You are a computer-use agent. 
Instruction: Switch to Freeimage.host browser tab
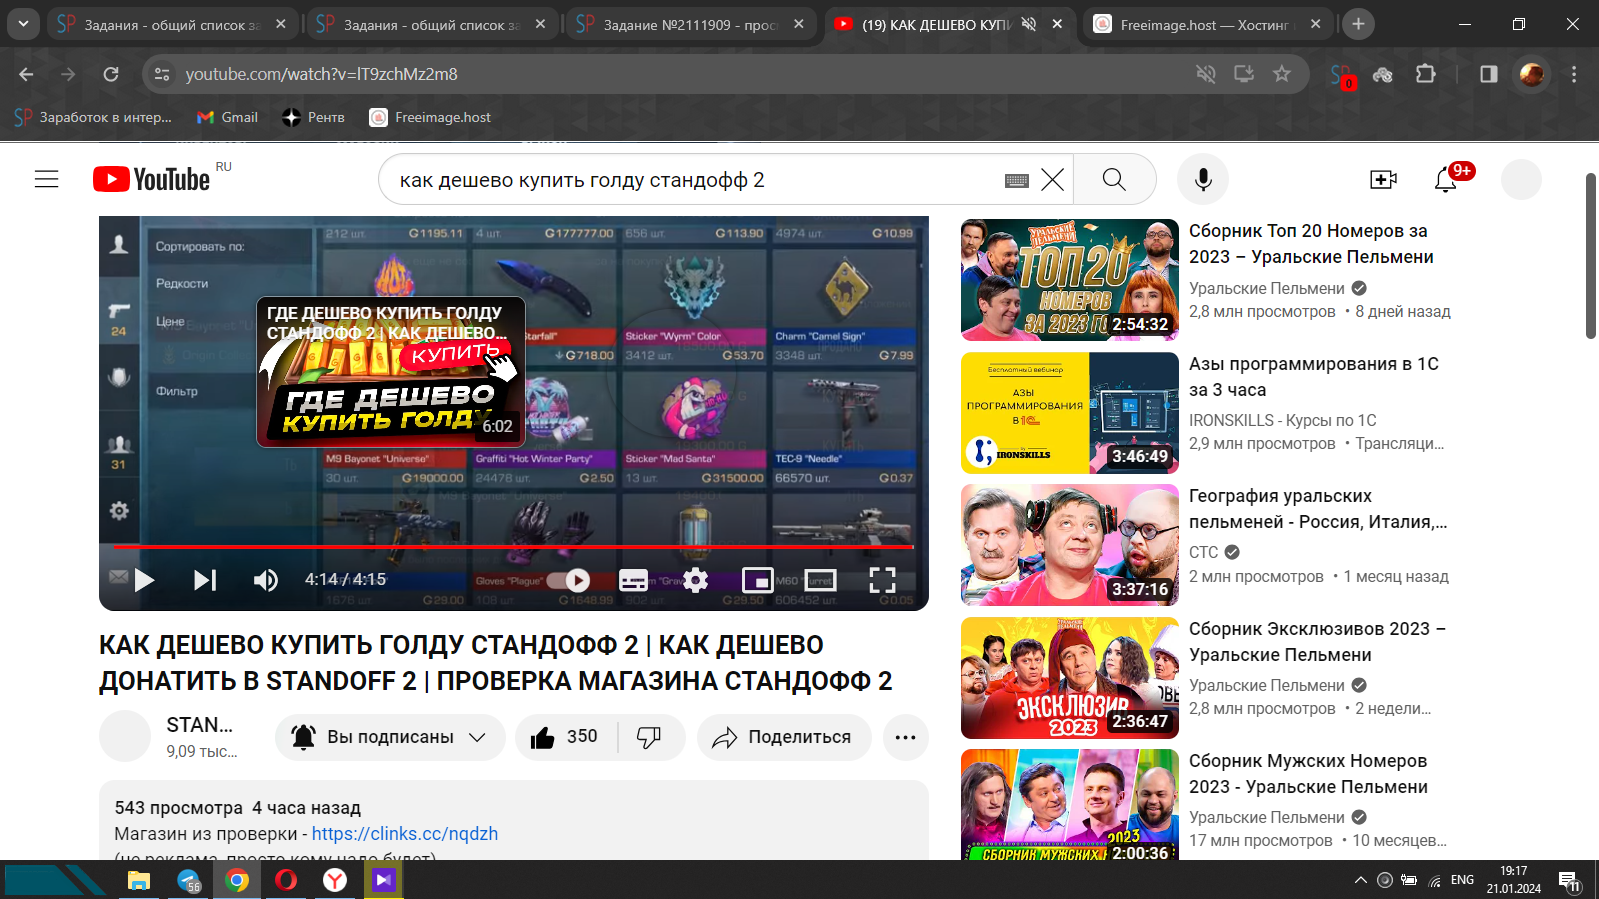point(1208,24)
